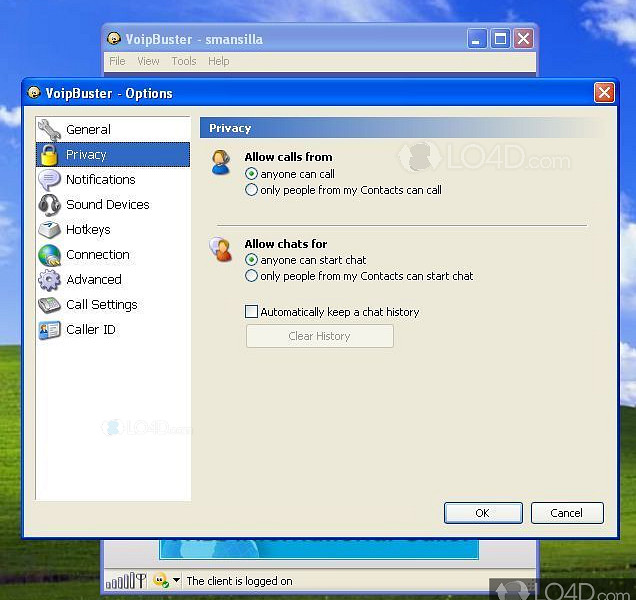Click the Privacy padlock icon
Viewport: 636px width, 600px height.
pyautogui.click(x=49, y=155)
